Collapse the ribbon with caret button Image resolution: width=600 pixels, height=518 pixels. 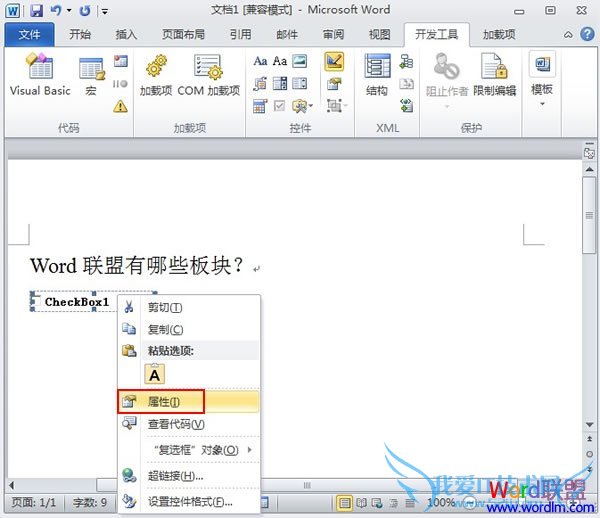(x=568, y=35)
